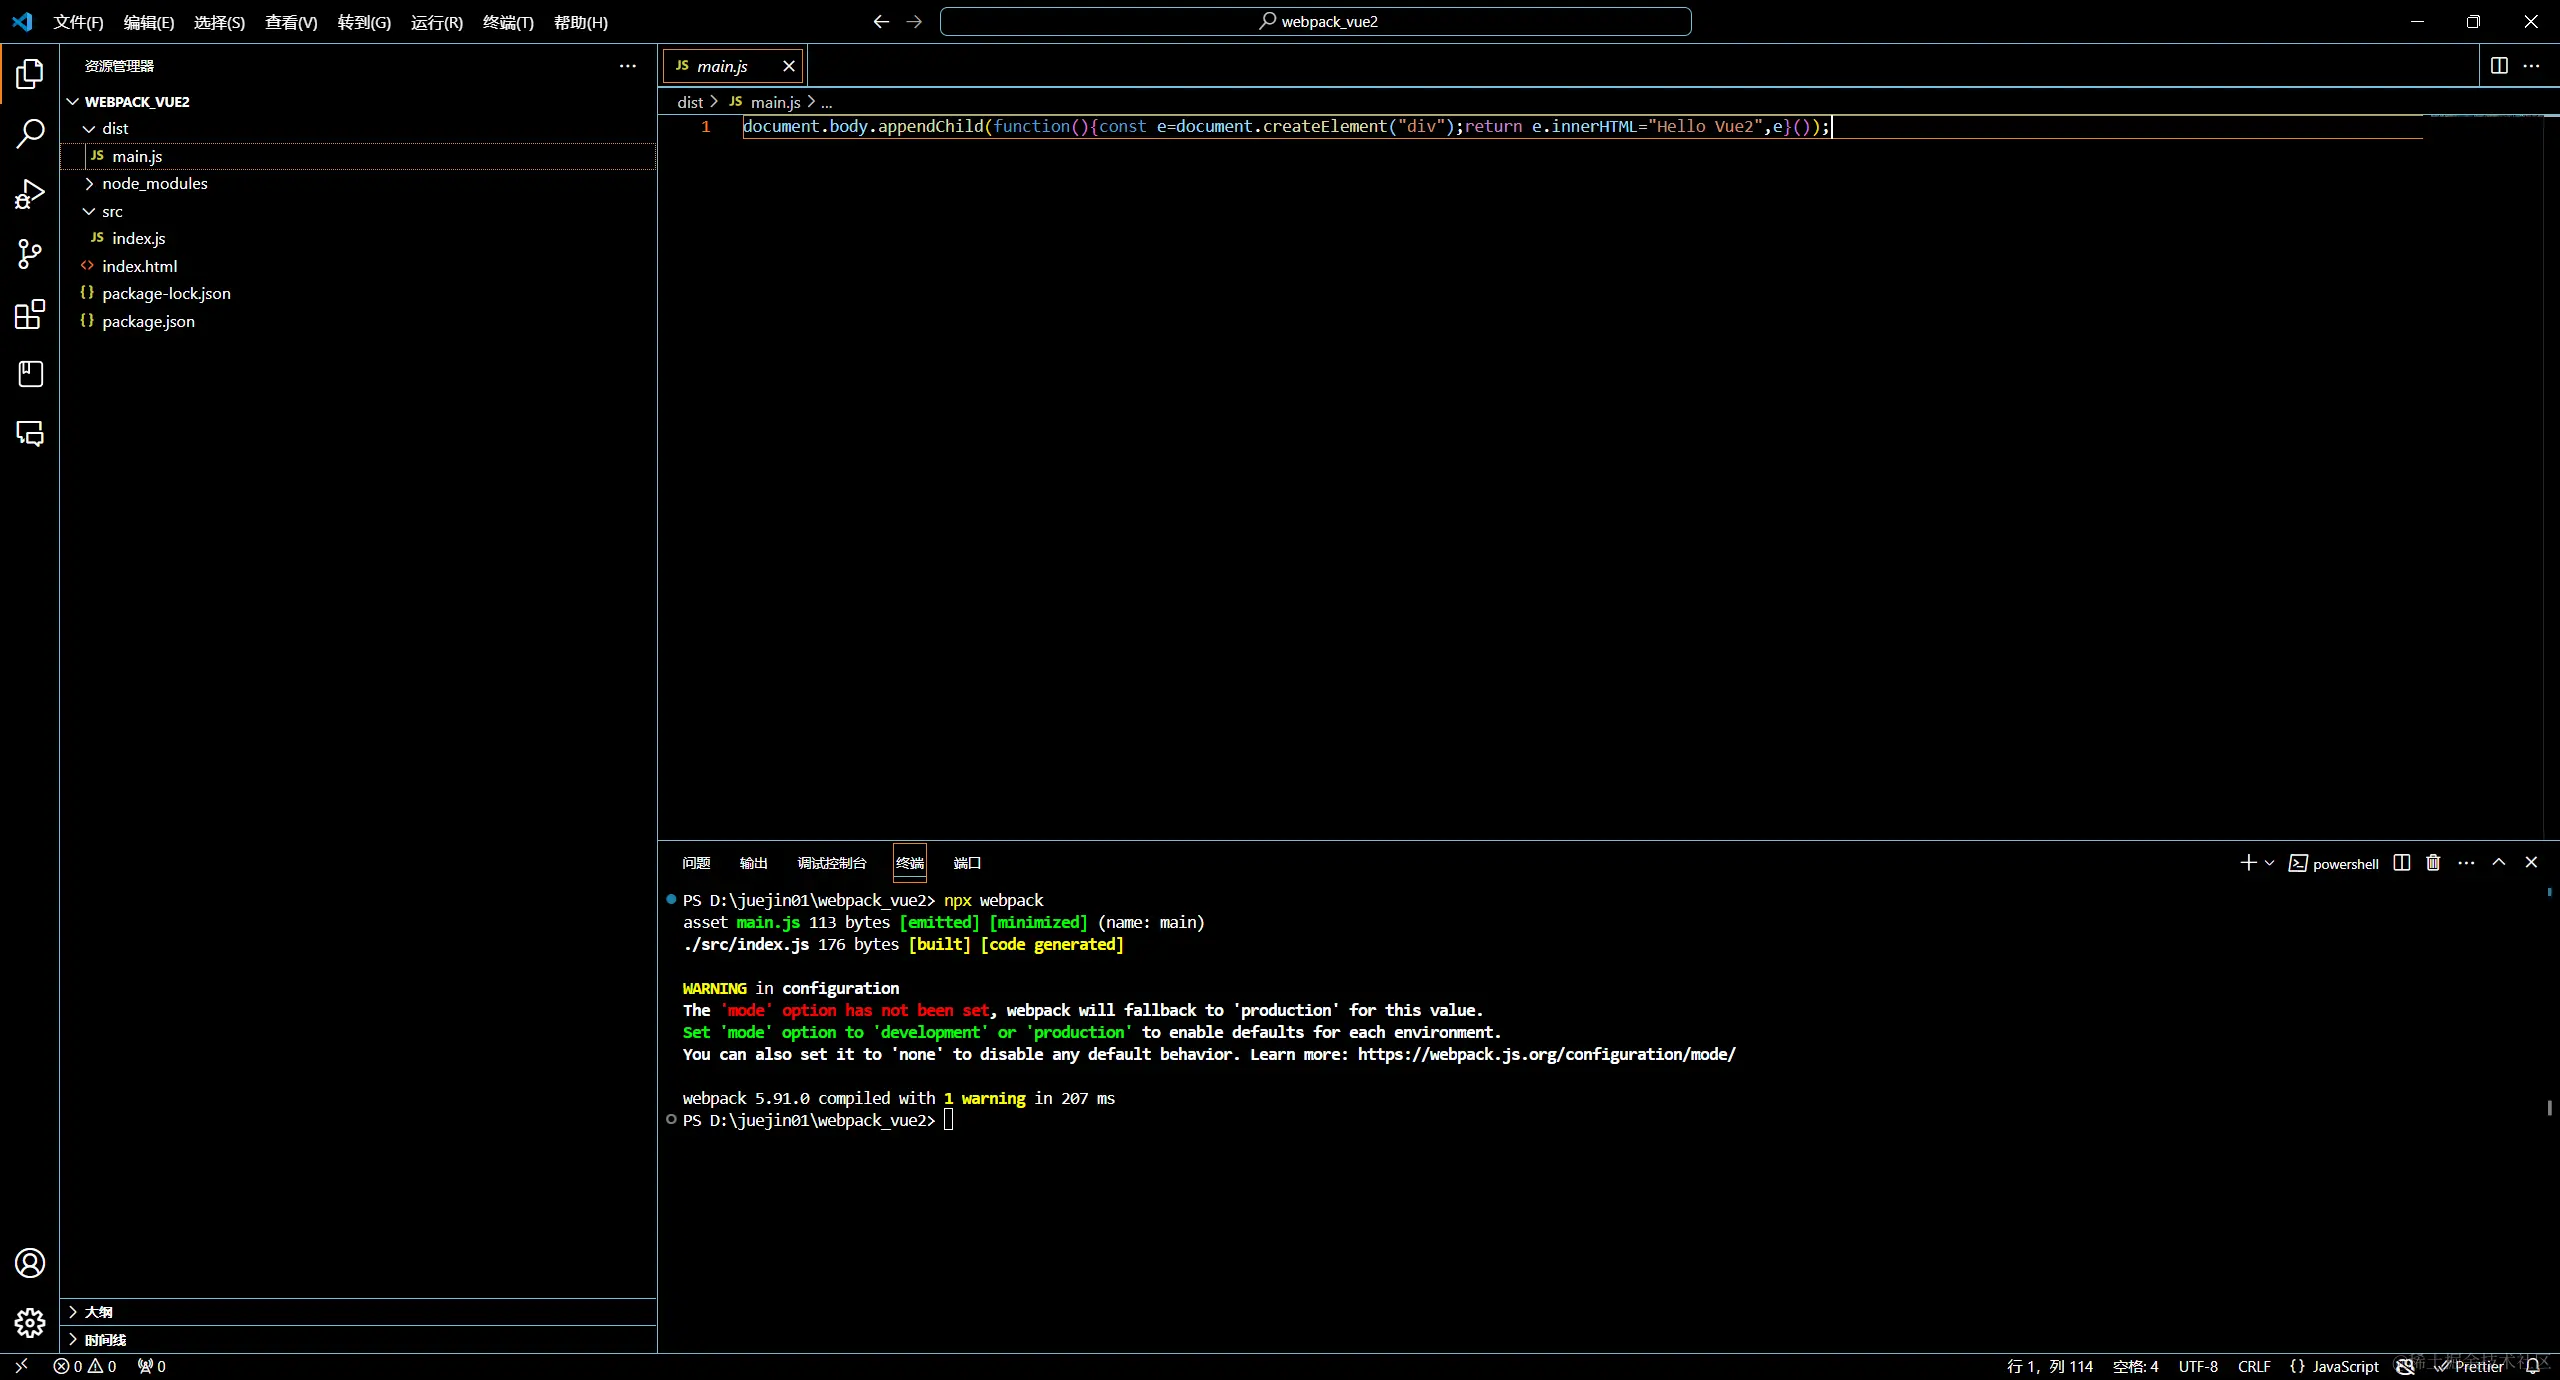Collapse the src folder
Viewport: 2560px width, 1380px height.
(112, 212)
